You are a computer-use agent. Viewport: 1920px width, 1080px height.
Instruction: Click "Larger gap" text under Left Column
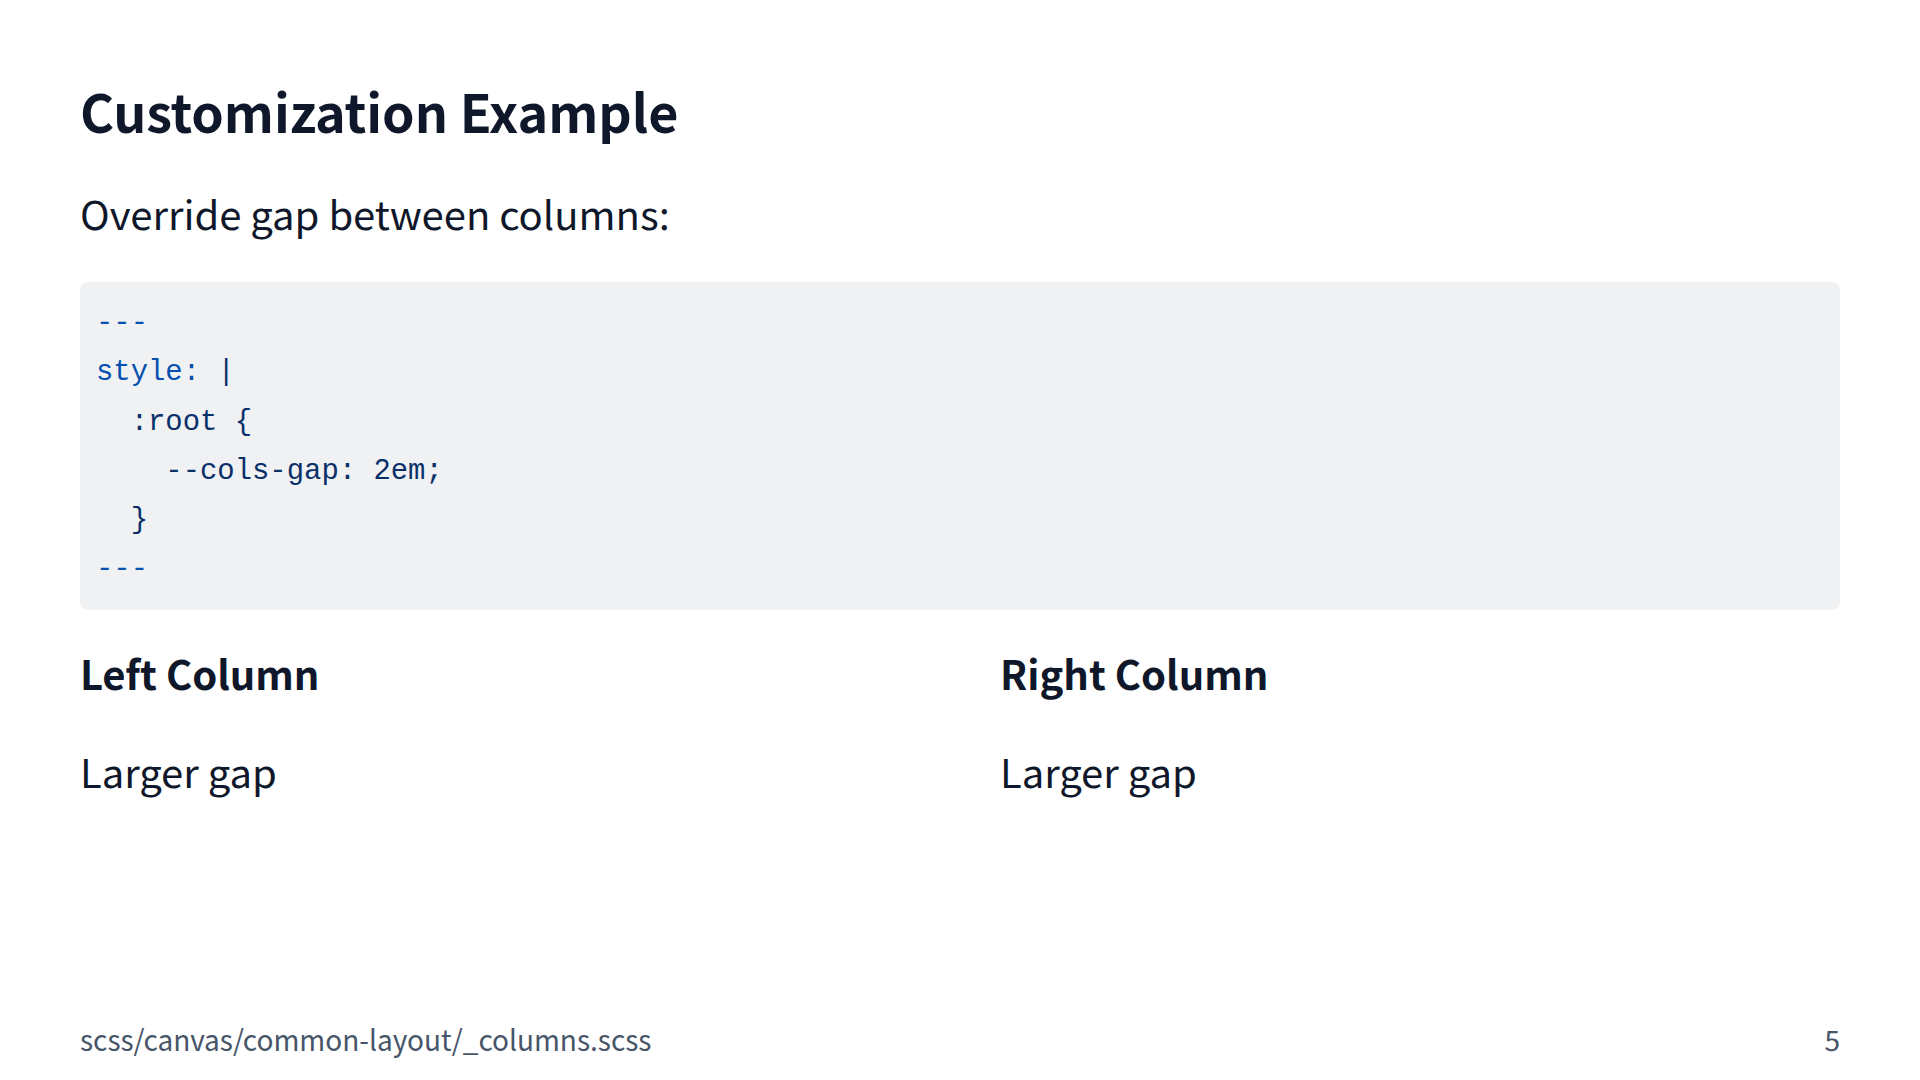pyautogui.click(x=178, y=775)
